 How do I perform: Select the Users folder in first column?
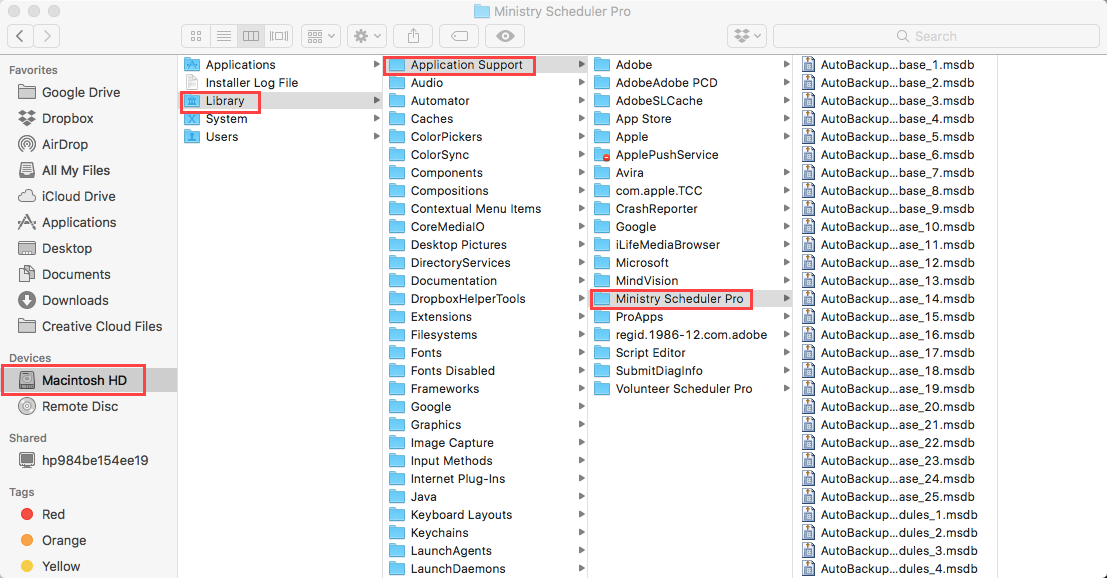[221, 137]
